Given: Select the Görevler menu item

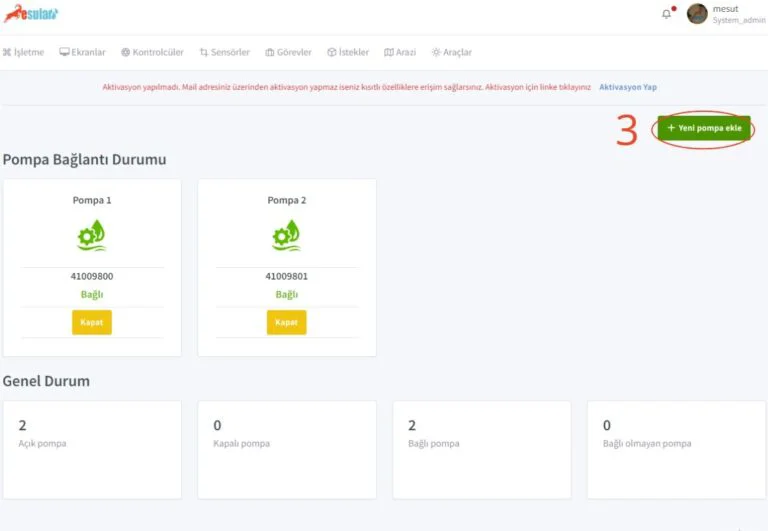Looking at the screenshot, I should click(x=288, y=52).
